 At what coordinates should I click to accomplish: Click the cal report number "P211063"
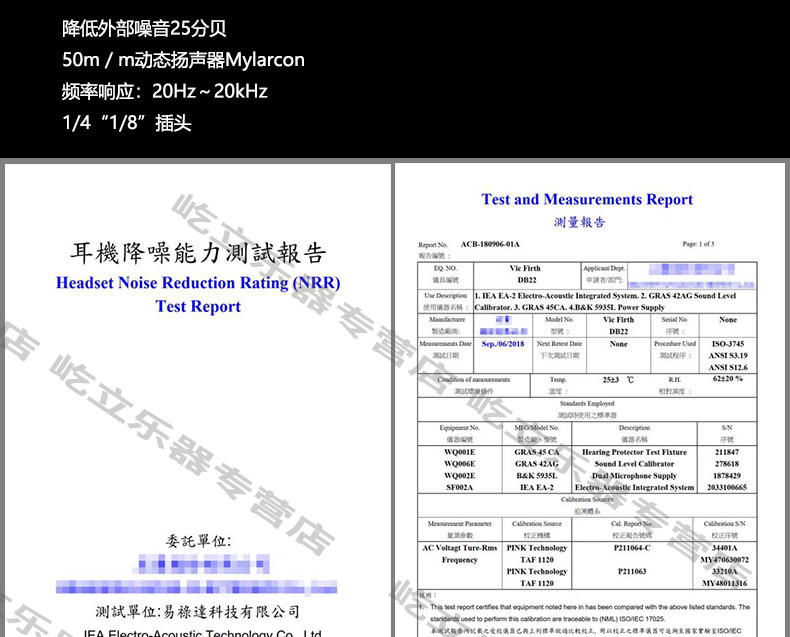tap(632, 571)
